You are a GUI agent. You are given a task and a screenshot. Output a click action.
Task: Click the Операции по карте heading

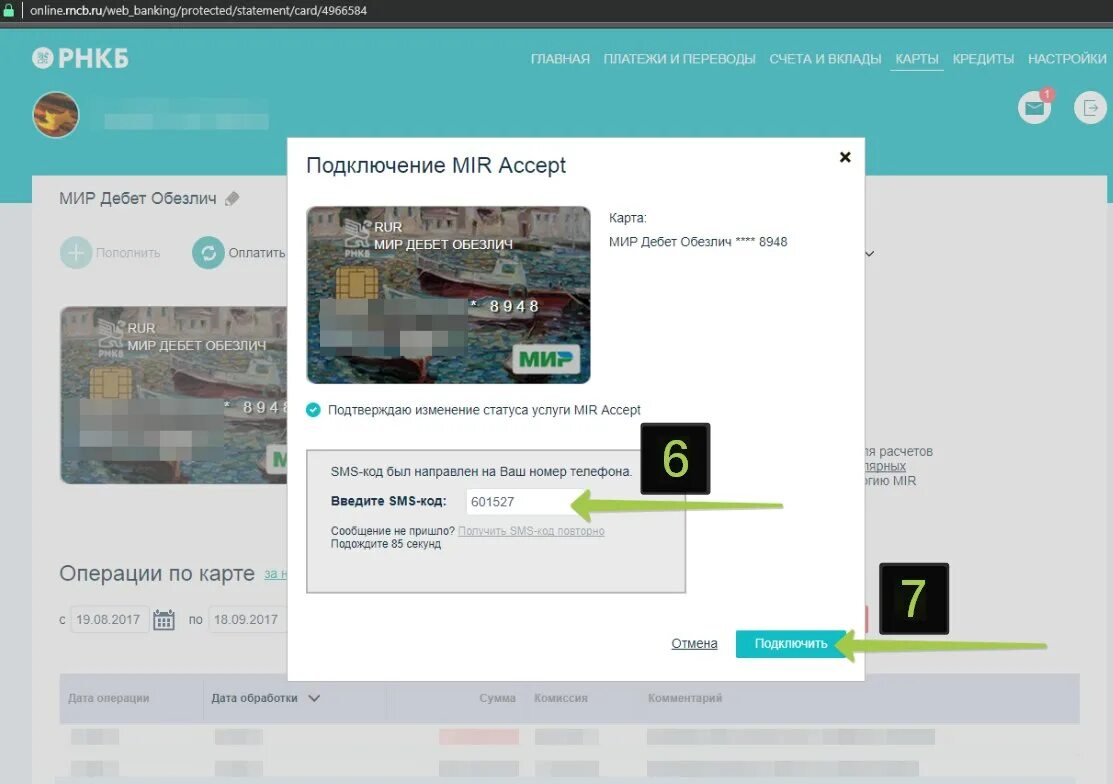157,573
